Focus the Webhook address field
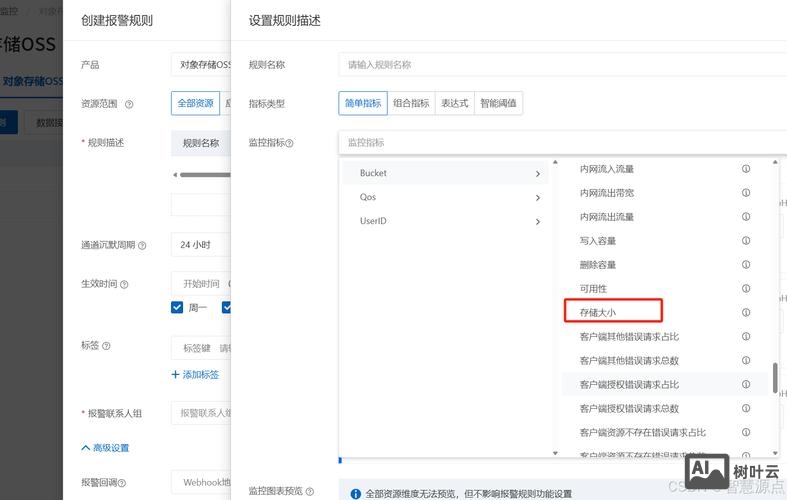 click(x=201, y=482)
